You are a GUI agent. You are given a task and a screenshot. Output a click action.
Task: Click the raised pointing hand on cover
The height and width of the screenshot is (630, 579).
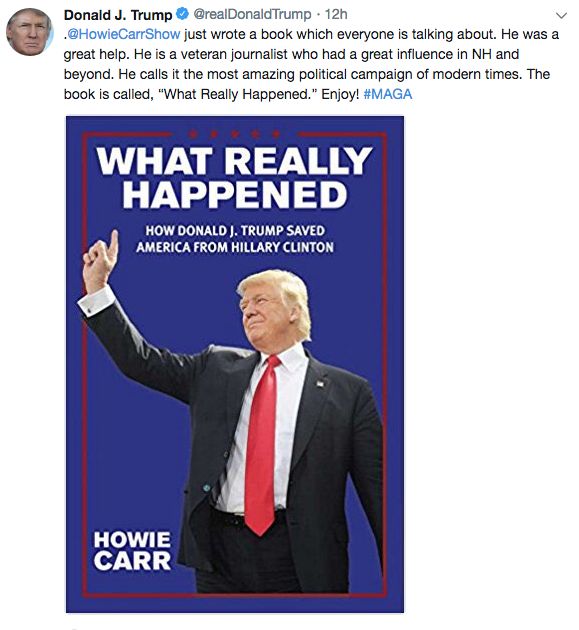(100, 262)
